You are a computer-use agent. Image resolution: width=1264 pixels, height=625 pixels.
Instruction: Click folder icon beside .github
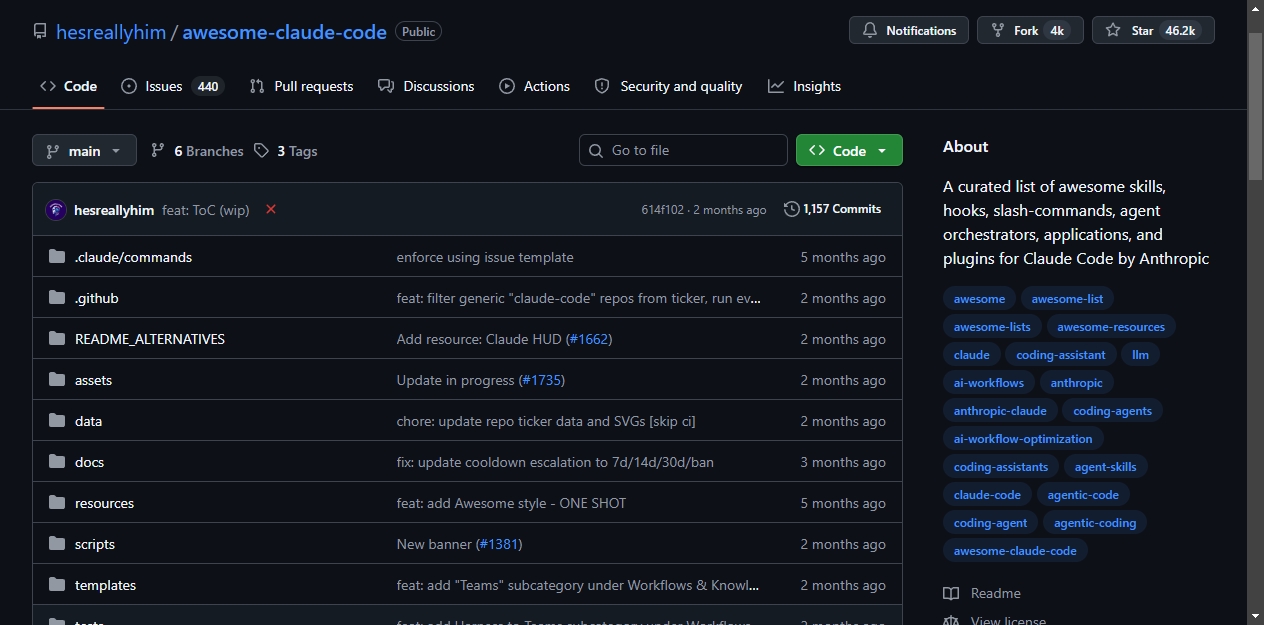[57, 298]
